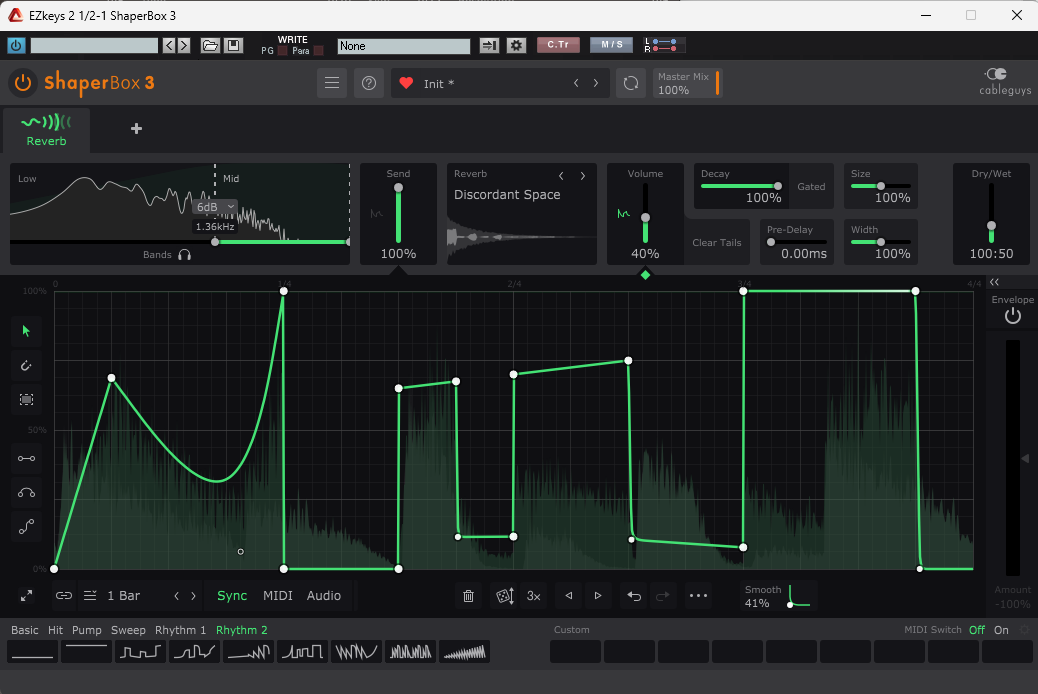1038x694 pixels.
Task: Click the small wave icon beside Send
Action: [x=376, y=214]
